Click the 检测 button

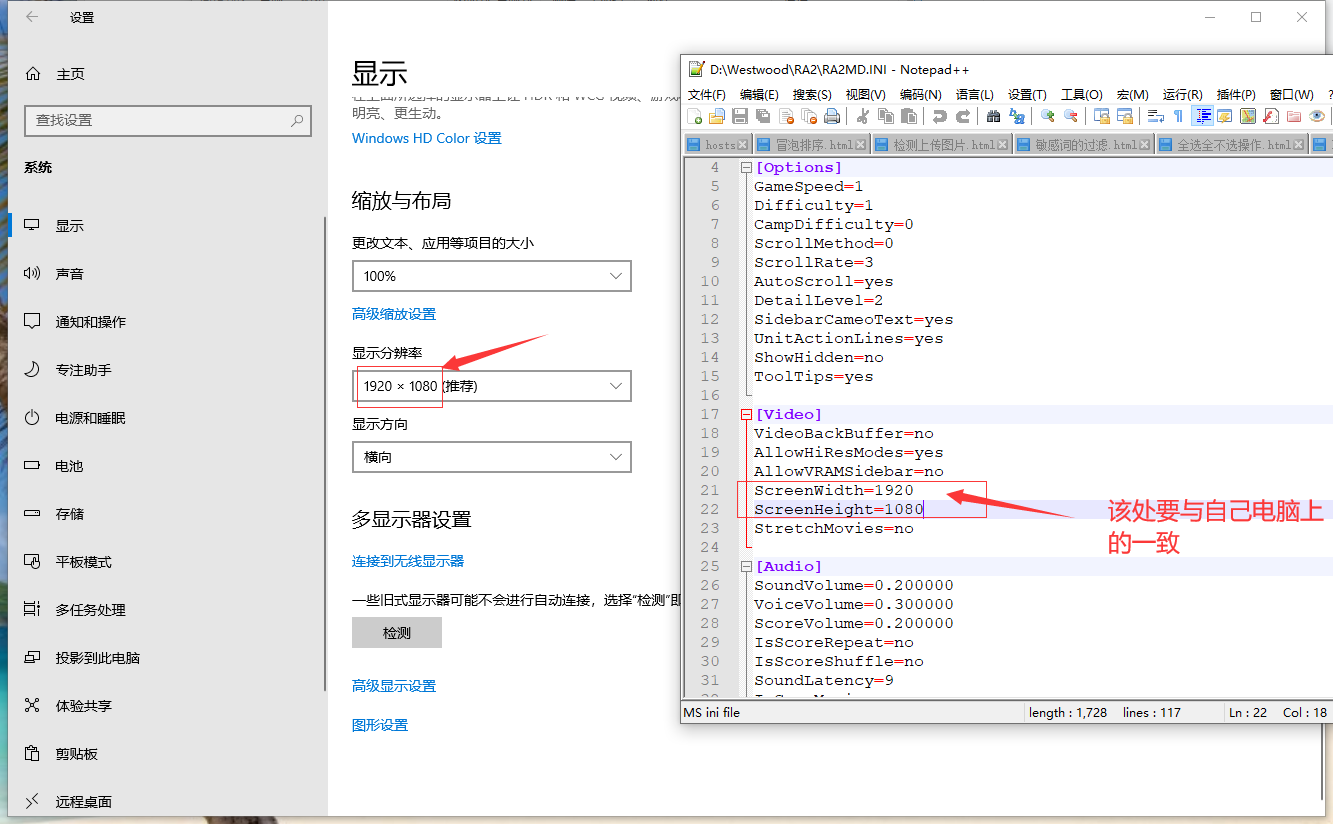(x=397, y=633)
